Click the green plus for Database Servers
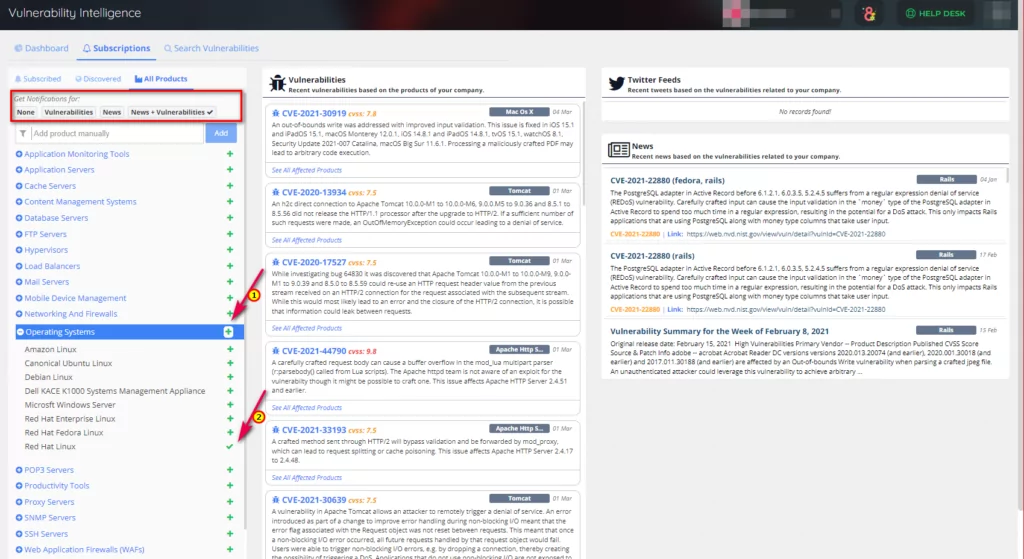This screenshot has height=559, width=1024. pyautogui.click(x=230, y=218)
